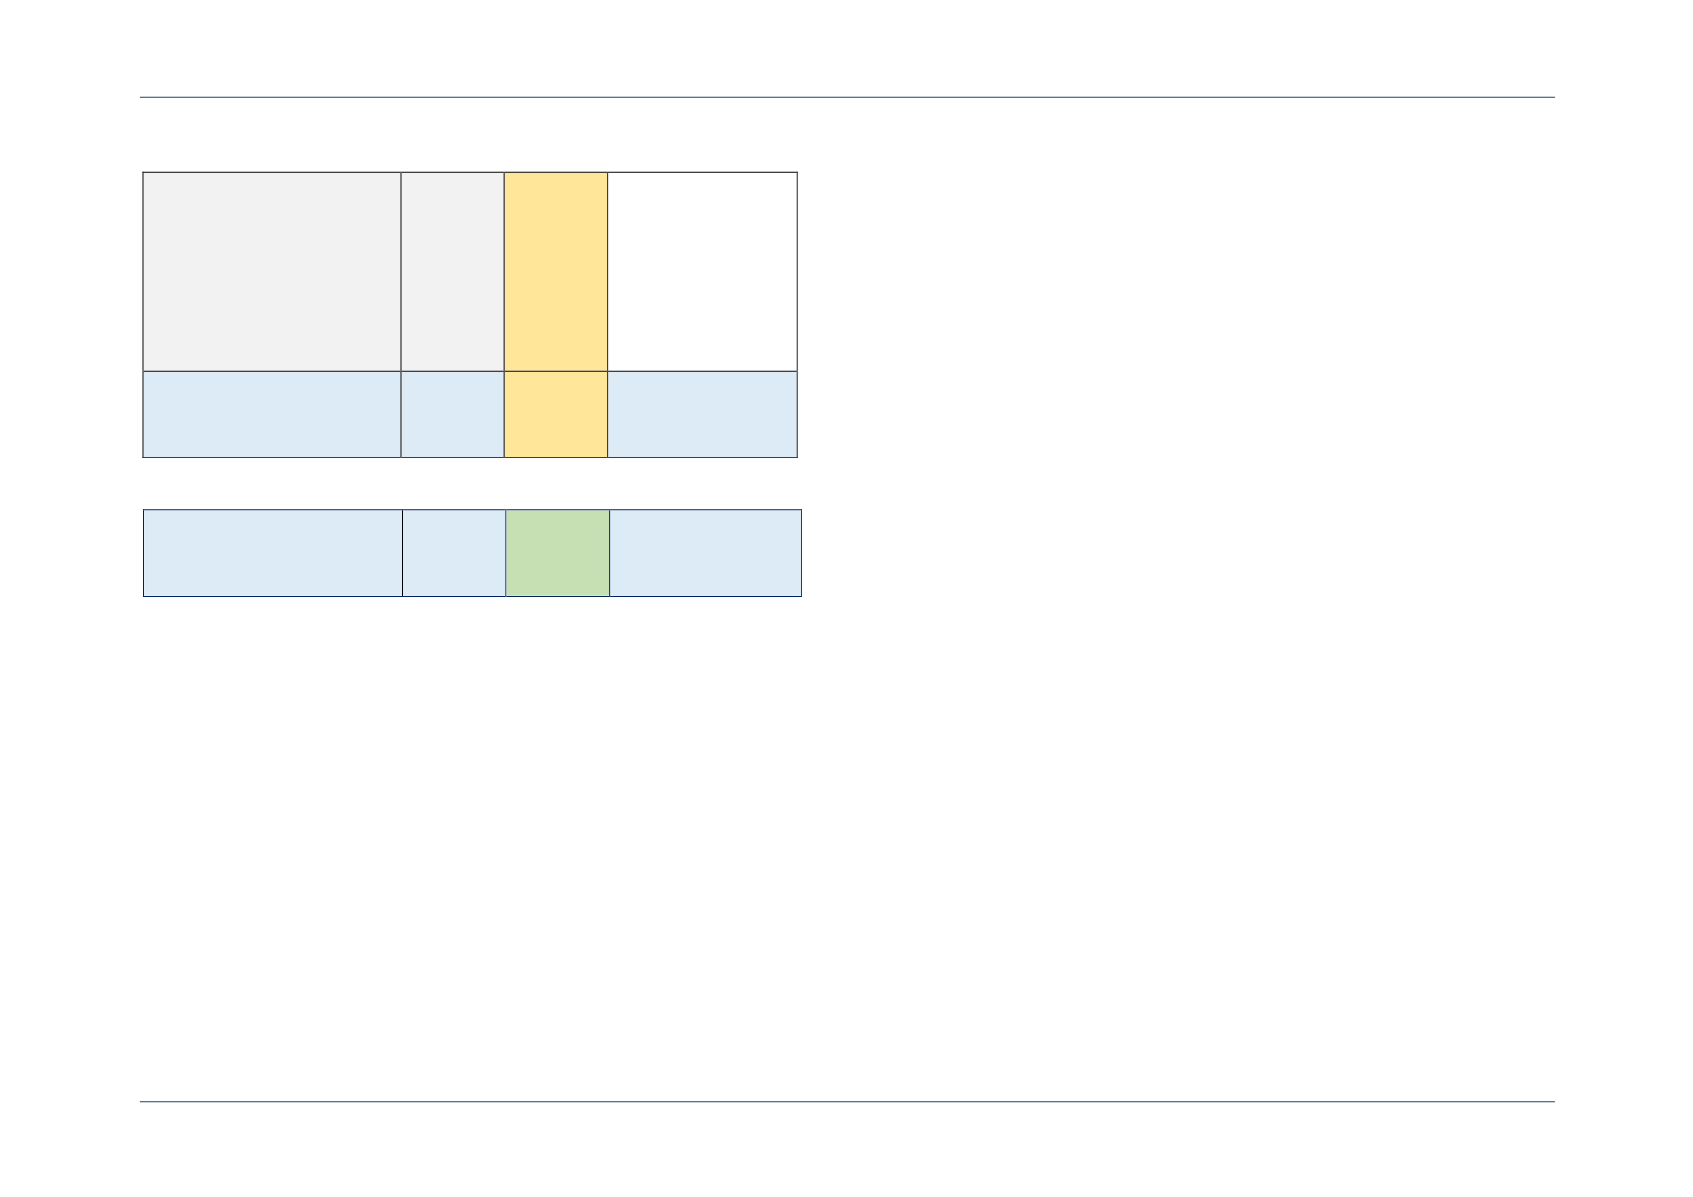Select narrow blue cell in first table's bottom row

pyautogui.click(x=452, y=414)
